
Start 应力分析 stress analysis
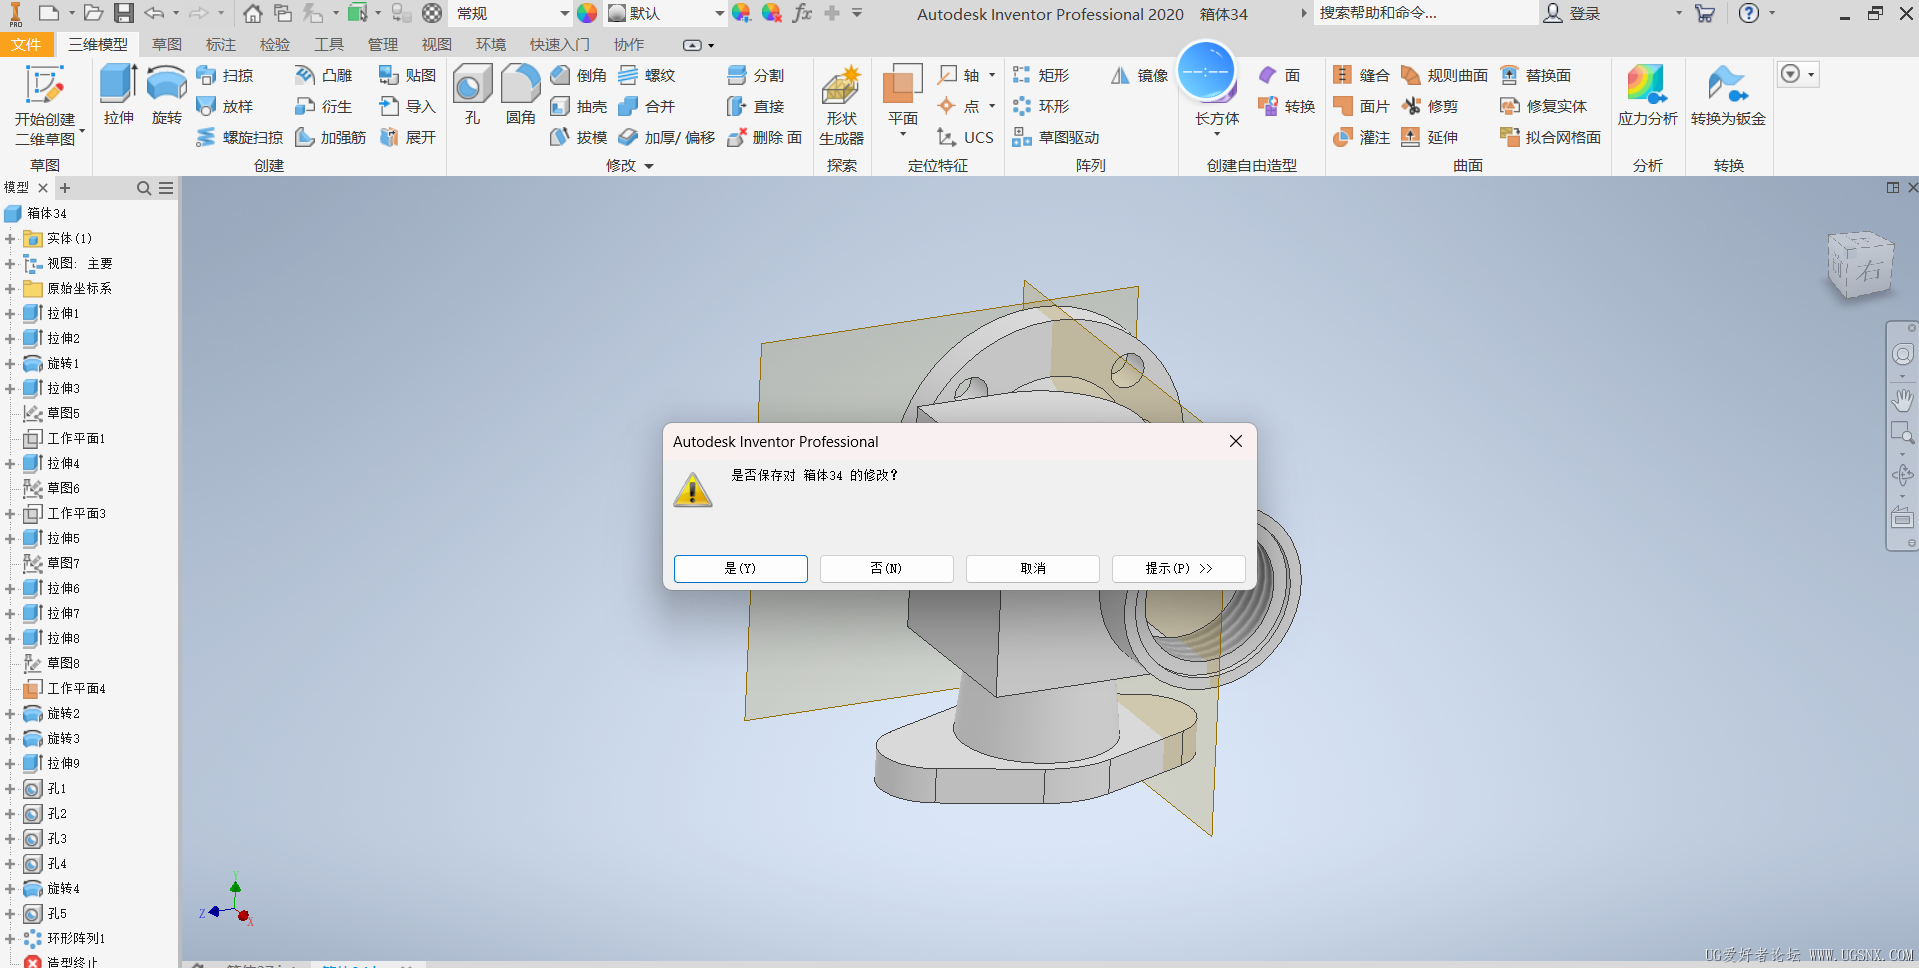click(1647, 95)
